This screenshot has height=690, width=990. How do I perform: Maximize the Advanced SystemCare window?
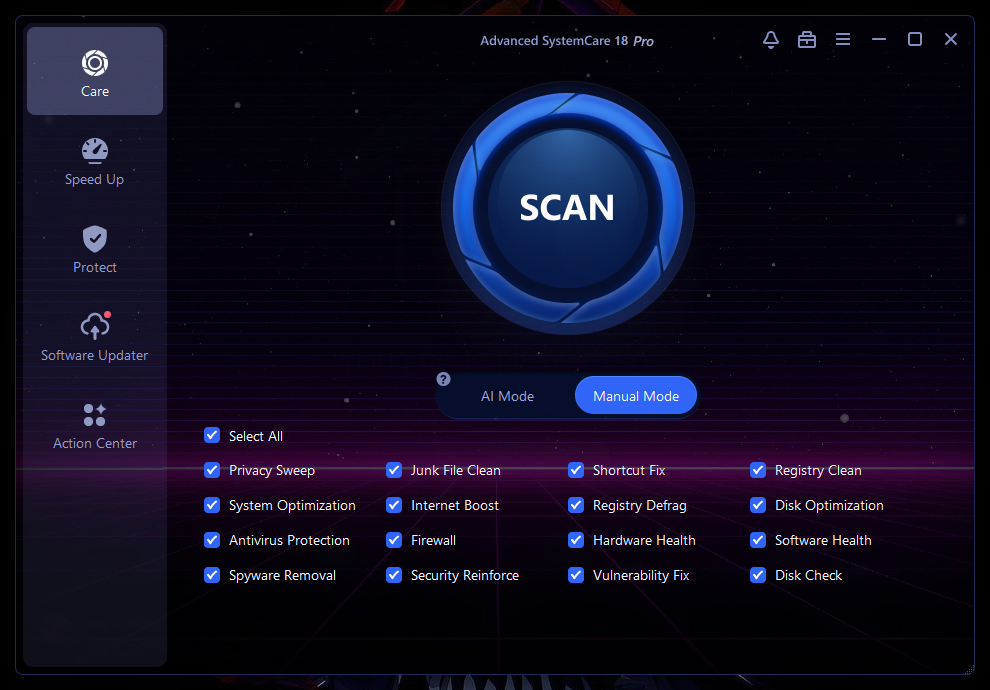(x=915, y=40)
